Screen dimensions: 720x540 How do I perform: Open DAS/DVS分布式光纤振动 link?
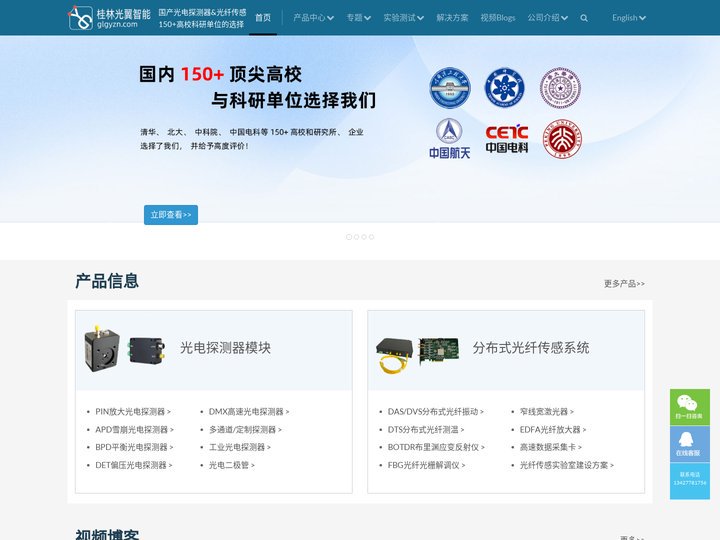435,412
